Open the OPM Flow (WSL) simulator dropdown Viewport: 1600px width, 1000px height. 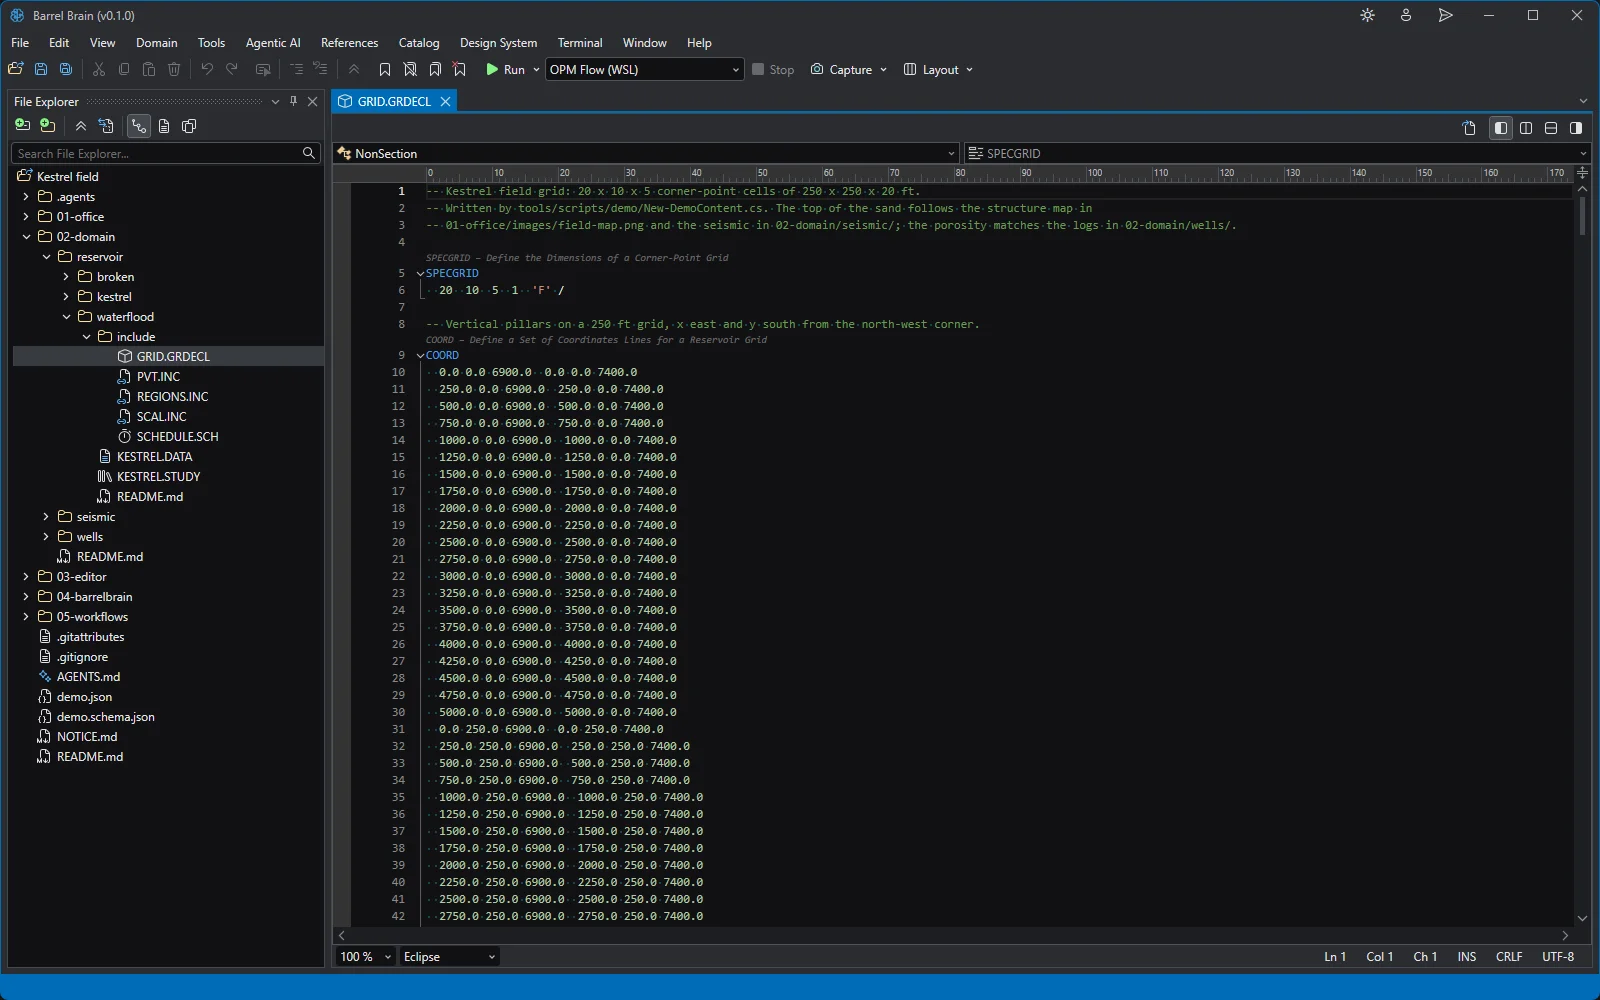[x=645, y=70]
